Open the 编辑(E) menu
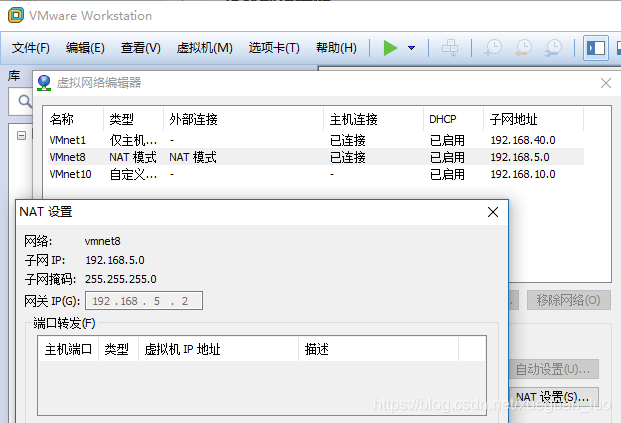The image size is (621, 423). [85, 48]
